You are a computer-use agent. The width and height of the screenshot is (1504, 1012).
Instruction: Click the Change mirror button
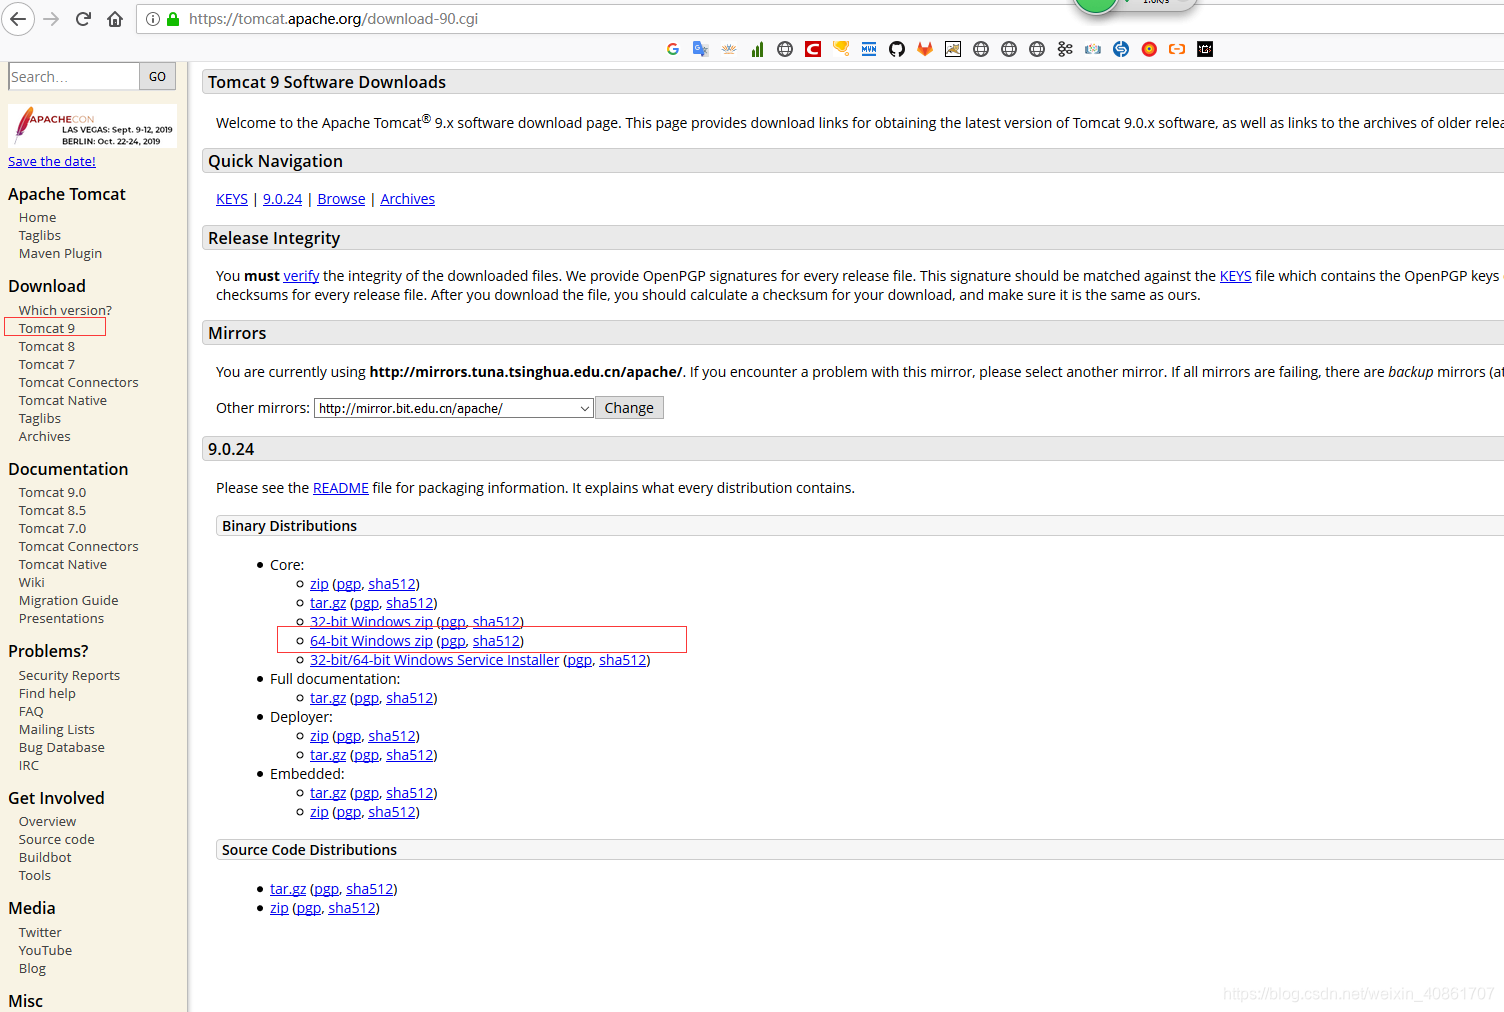pos(629,408)
